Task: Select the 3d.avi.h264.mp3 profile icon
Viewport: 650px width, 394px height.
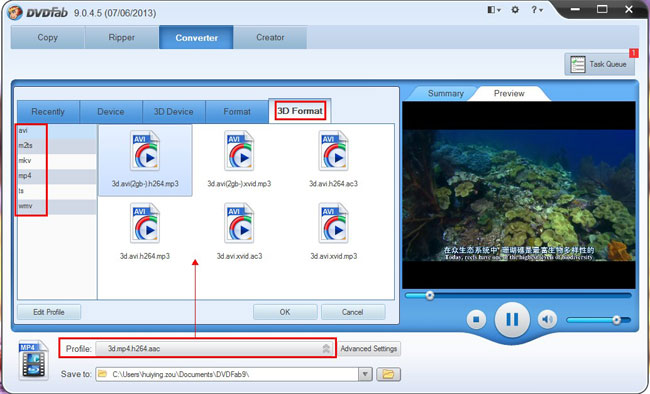Action: [145, 223]
